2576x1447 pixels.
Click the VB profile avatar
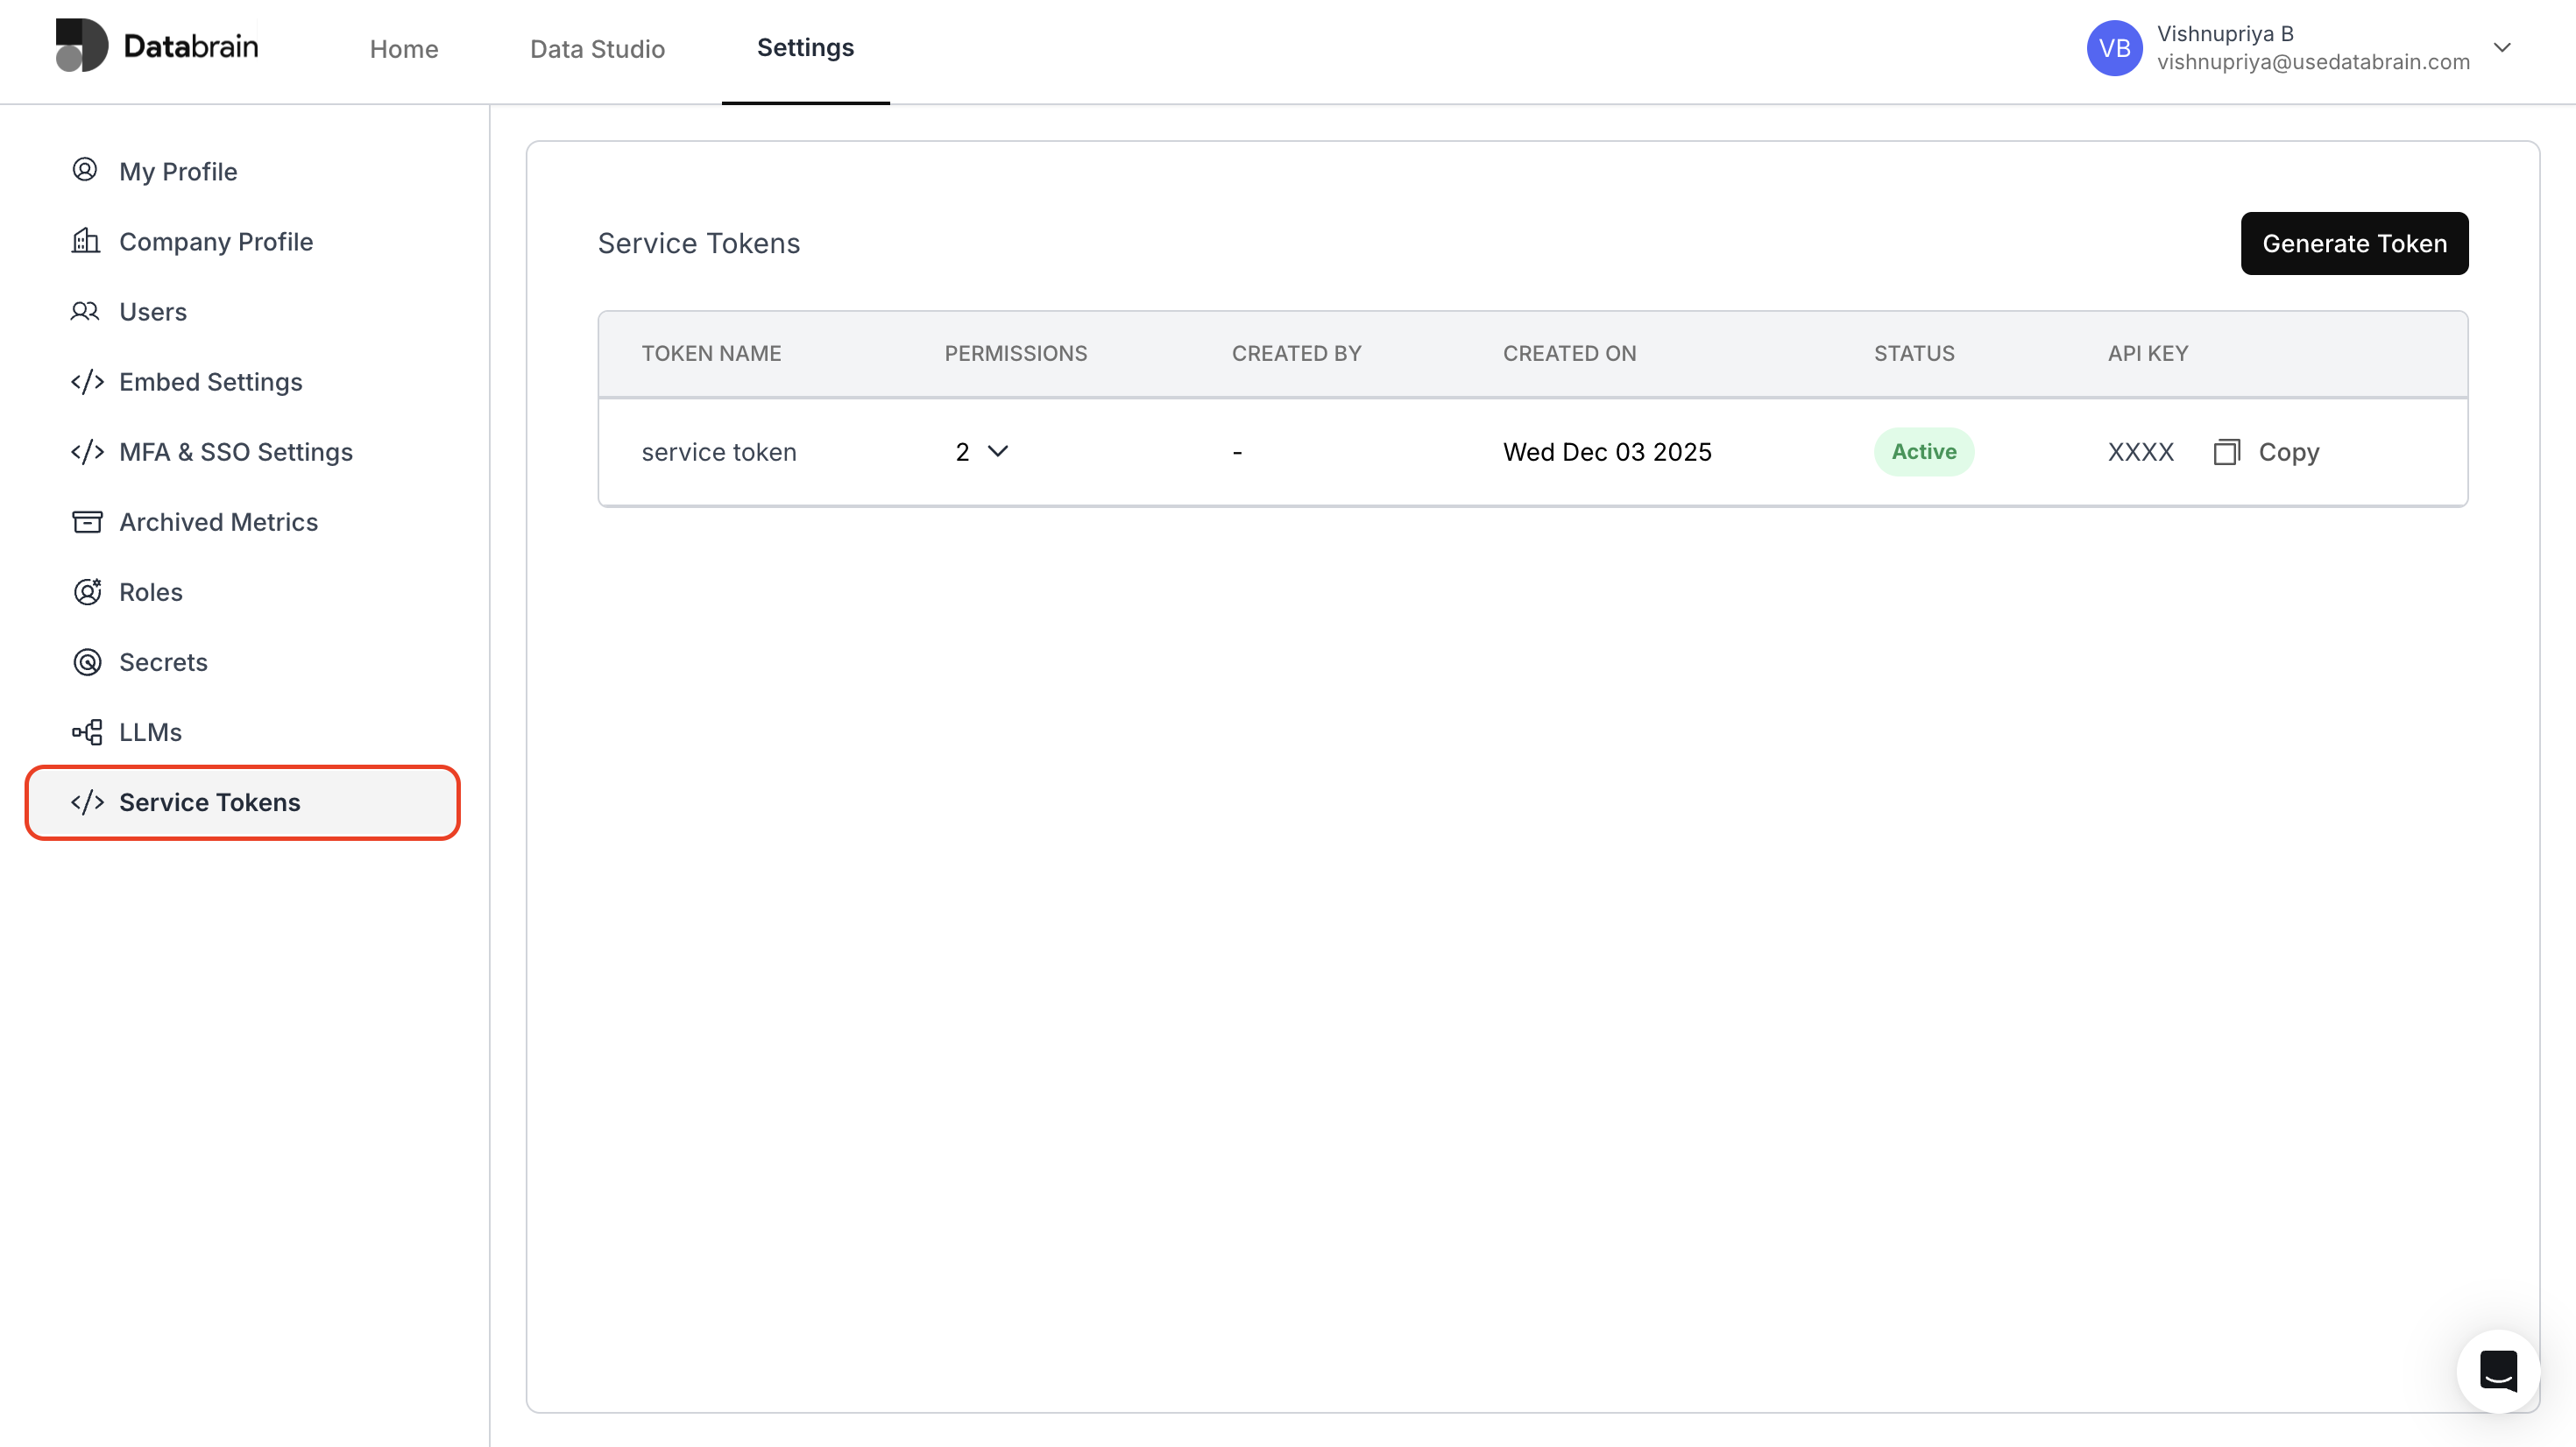[2114, 48]
